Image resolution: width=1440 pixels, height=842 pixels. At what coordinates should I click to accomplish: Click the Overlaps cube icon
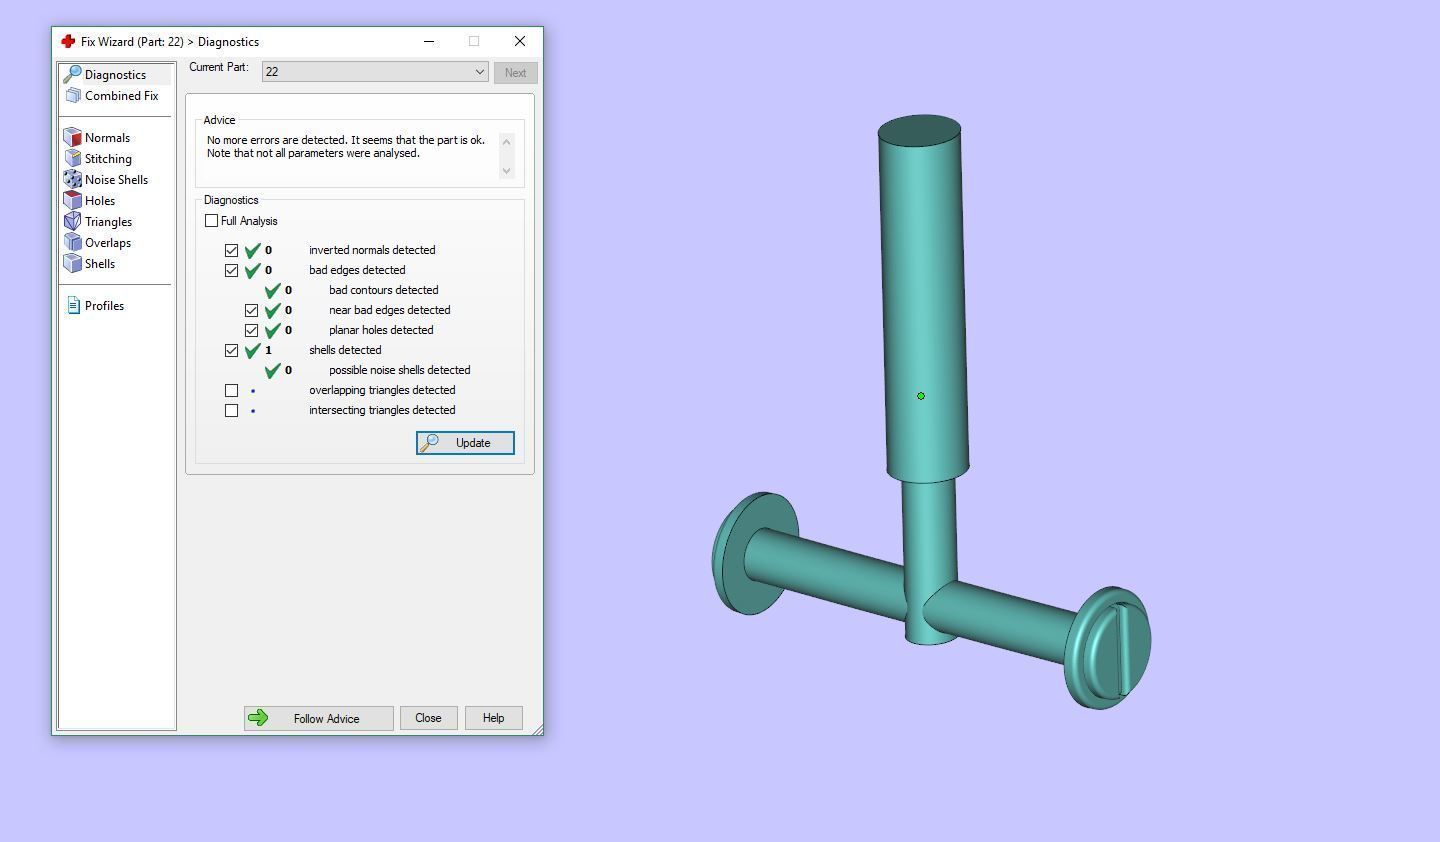click(x=72, y=243)
